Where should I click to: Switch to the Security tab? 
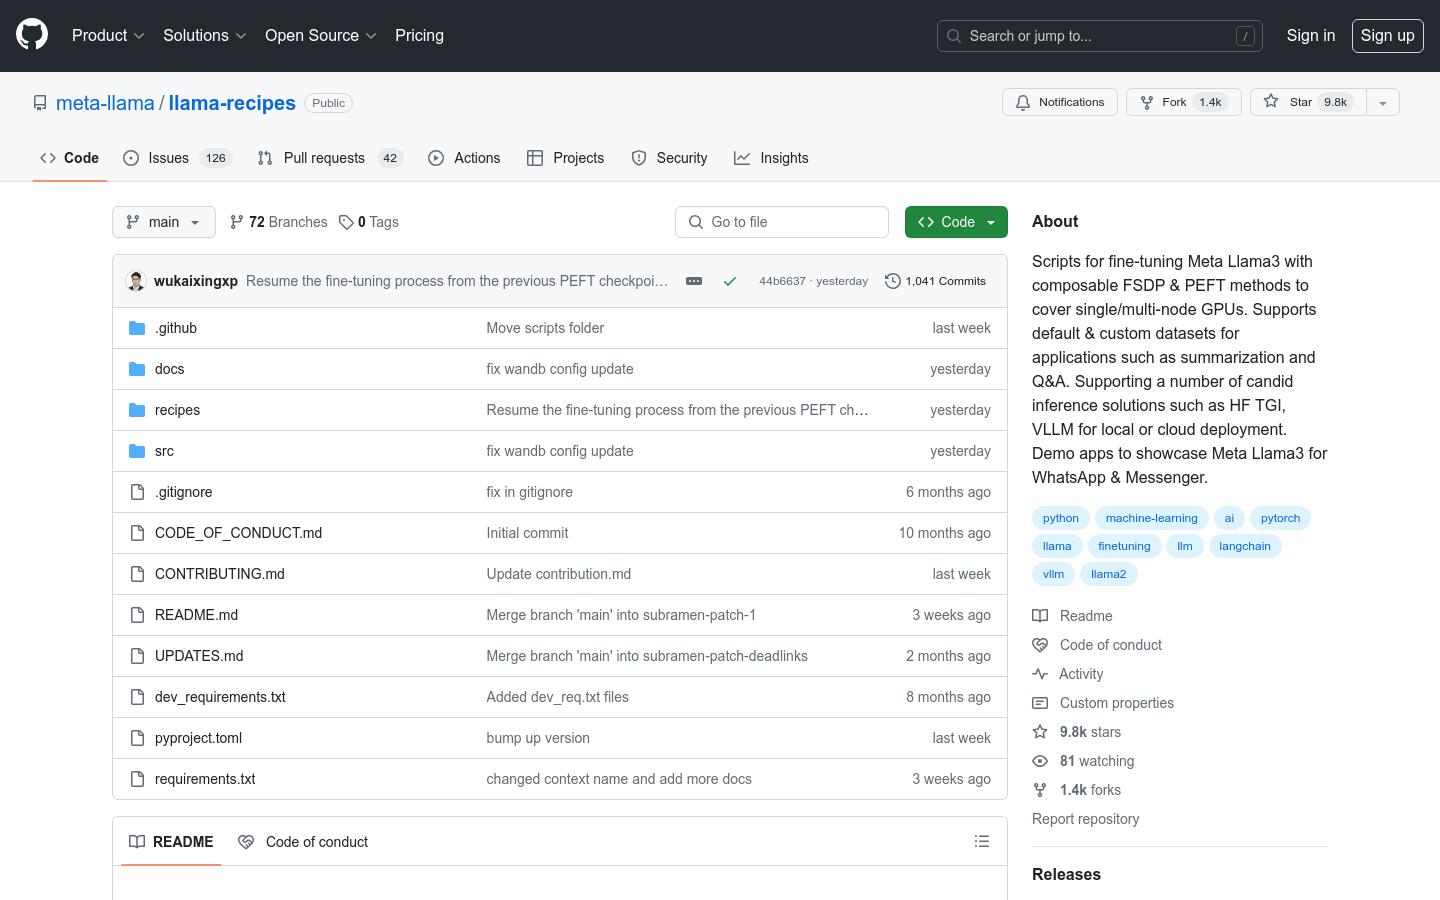669,158
